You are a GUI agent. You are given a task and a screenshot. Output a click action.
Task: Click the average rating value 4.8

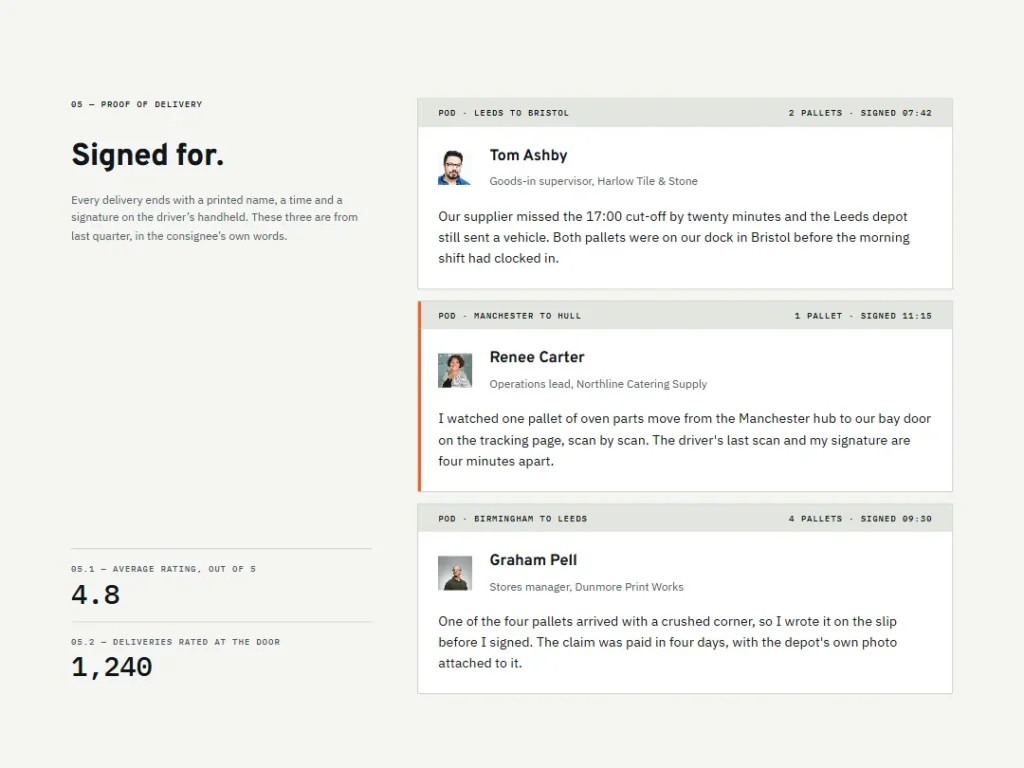pyautogui.click(x=95, y=595)
